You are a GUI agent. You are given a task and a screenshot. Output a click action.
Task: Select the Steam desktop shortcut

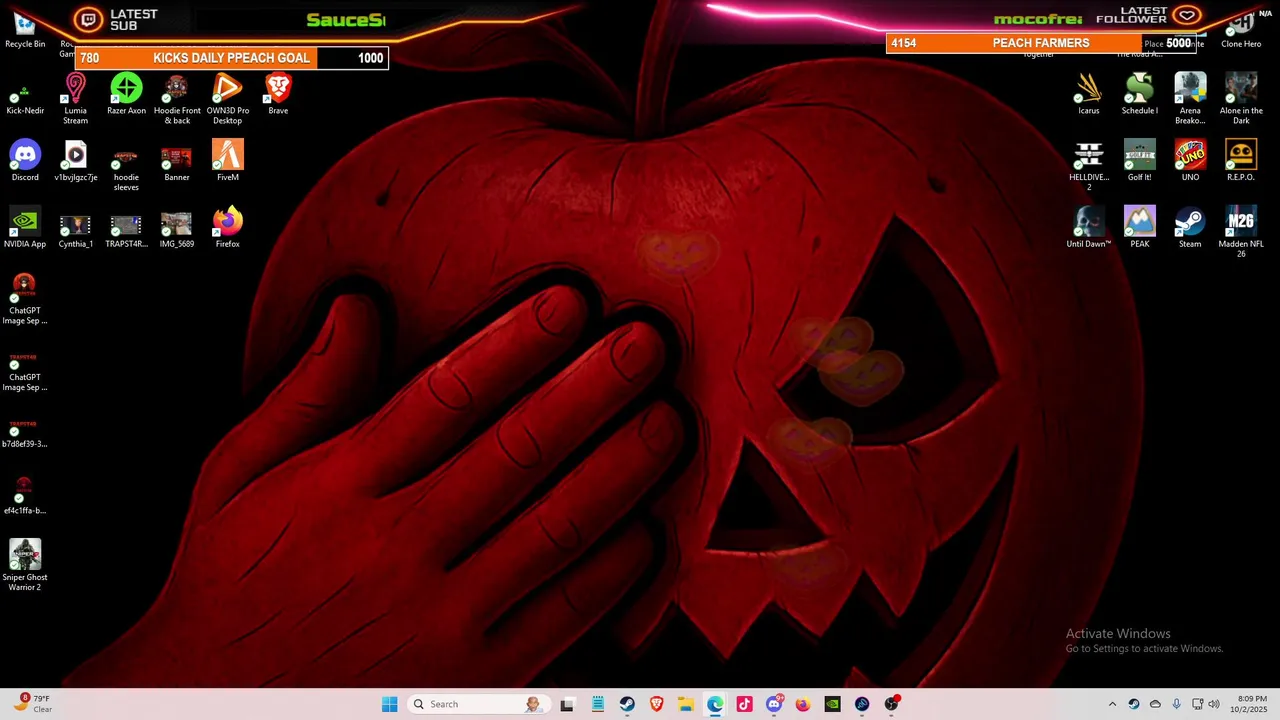(x=1190, y=228)
